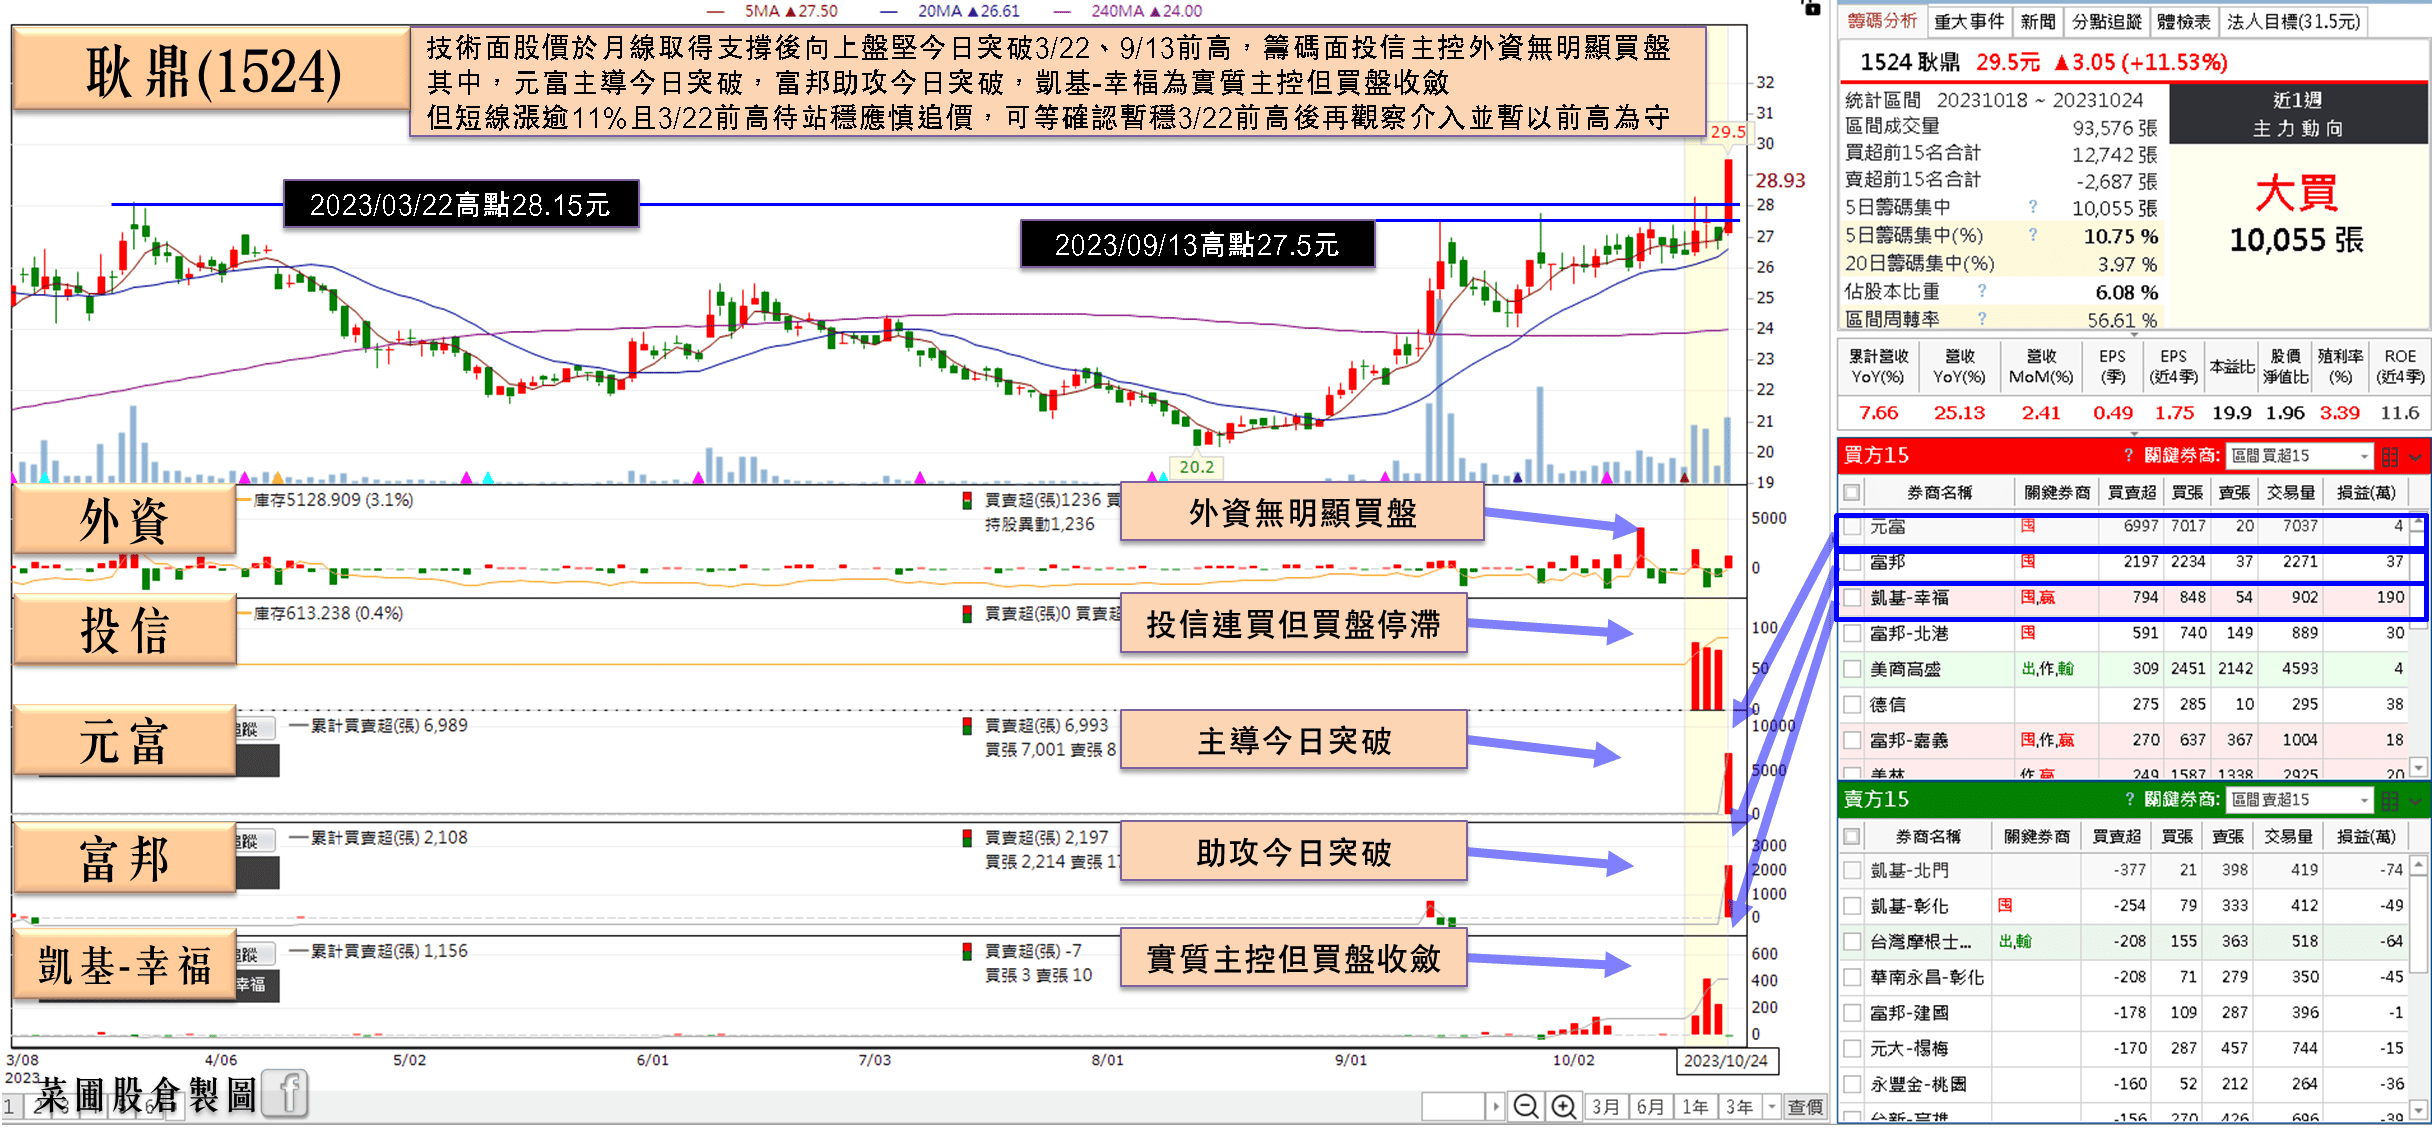Image resolution: width=2432 pixels, height=1148 pixels.
Task: Click the zoom in magnifier icon
Action: 1563,1106
